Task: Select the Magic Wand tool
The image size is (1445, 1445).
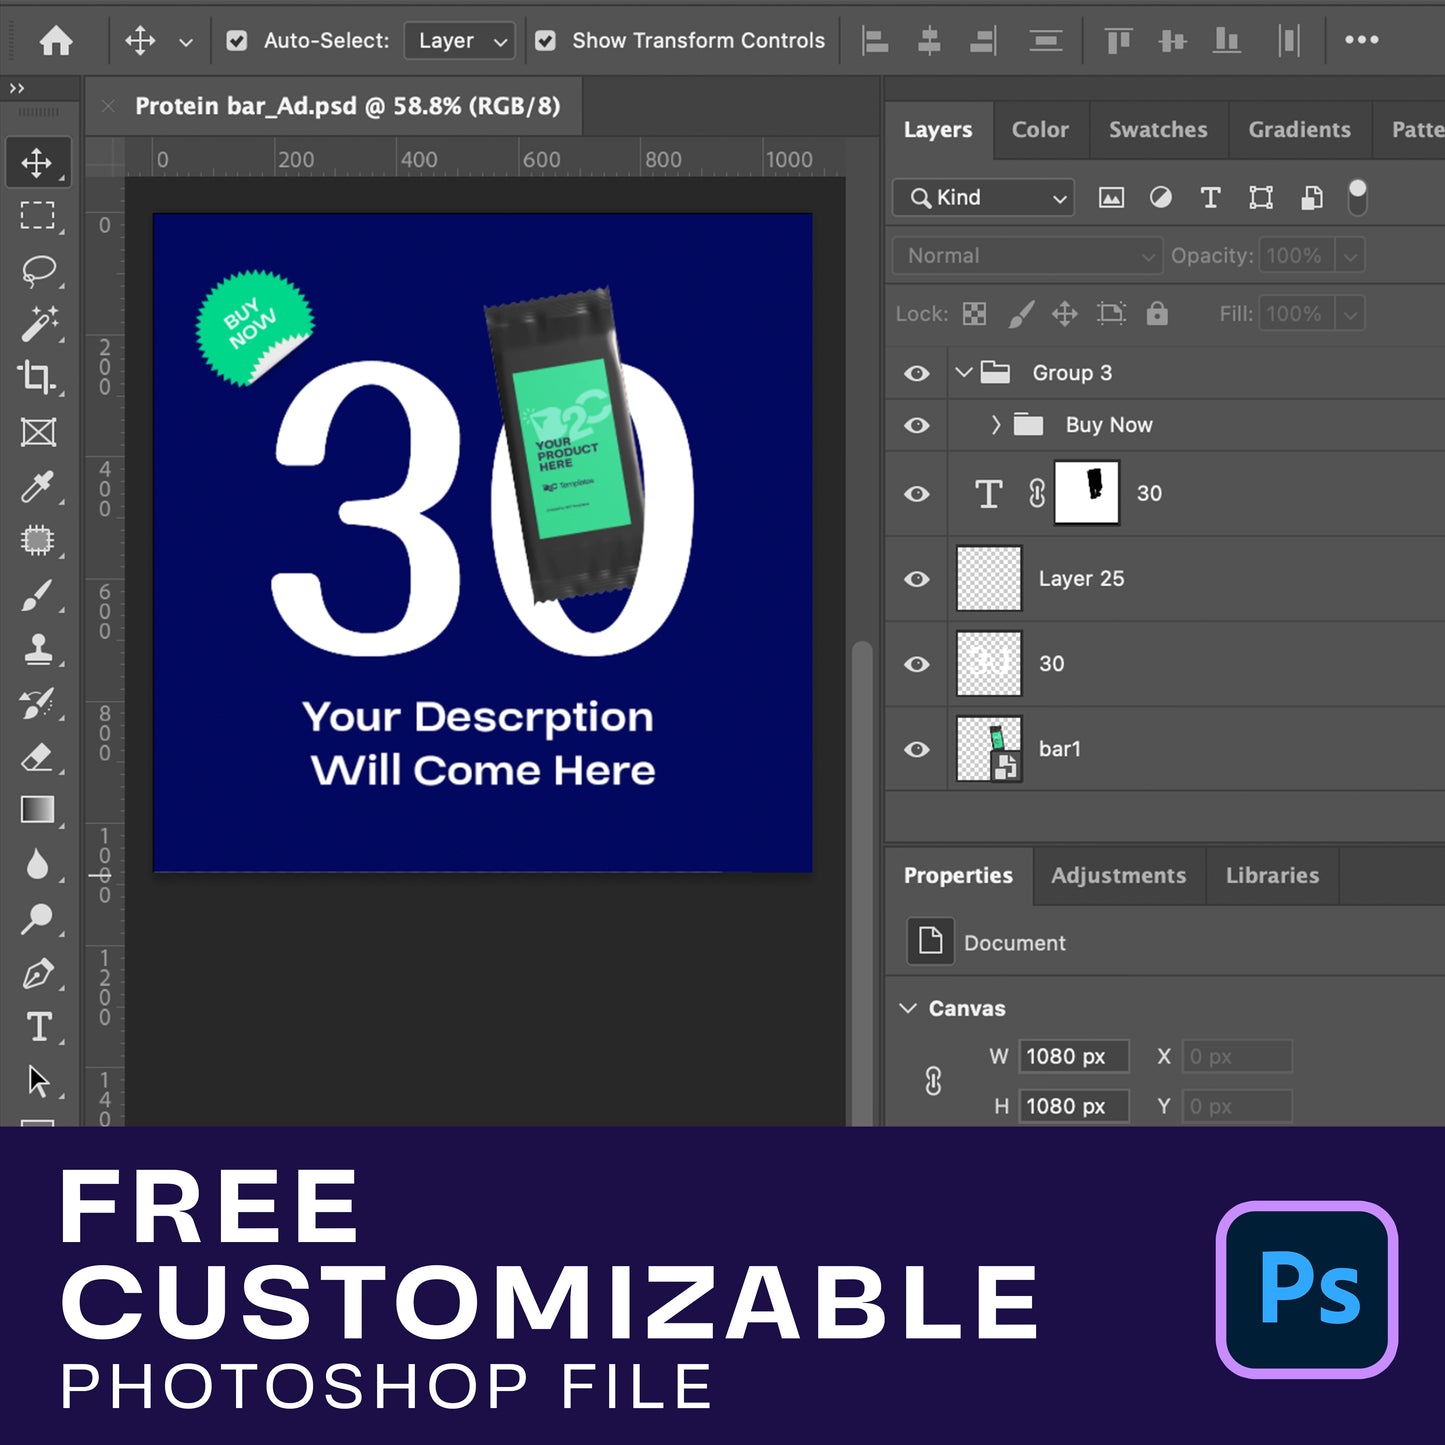Action: [x=38, y=324]
